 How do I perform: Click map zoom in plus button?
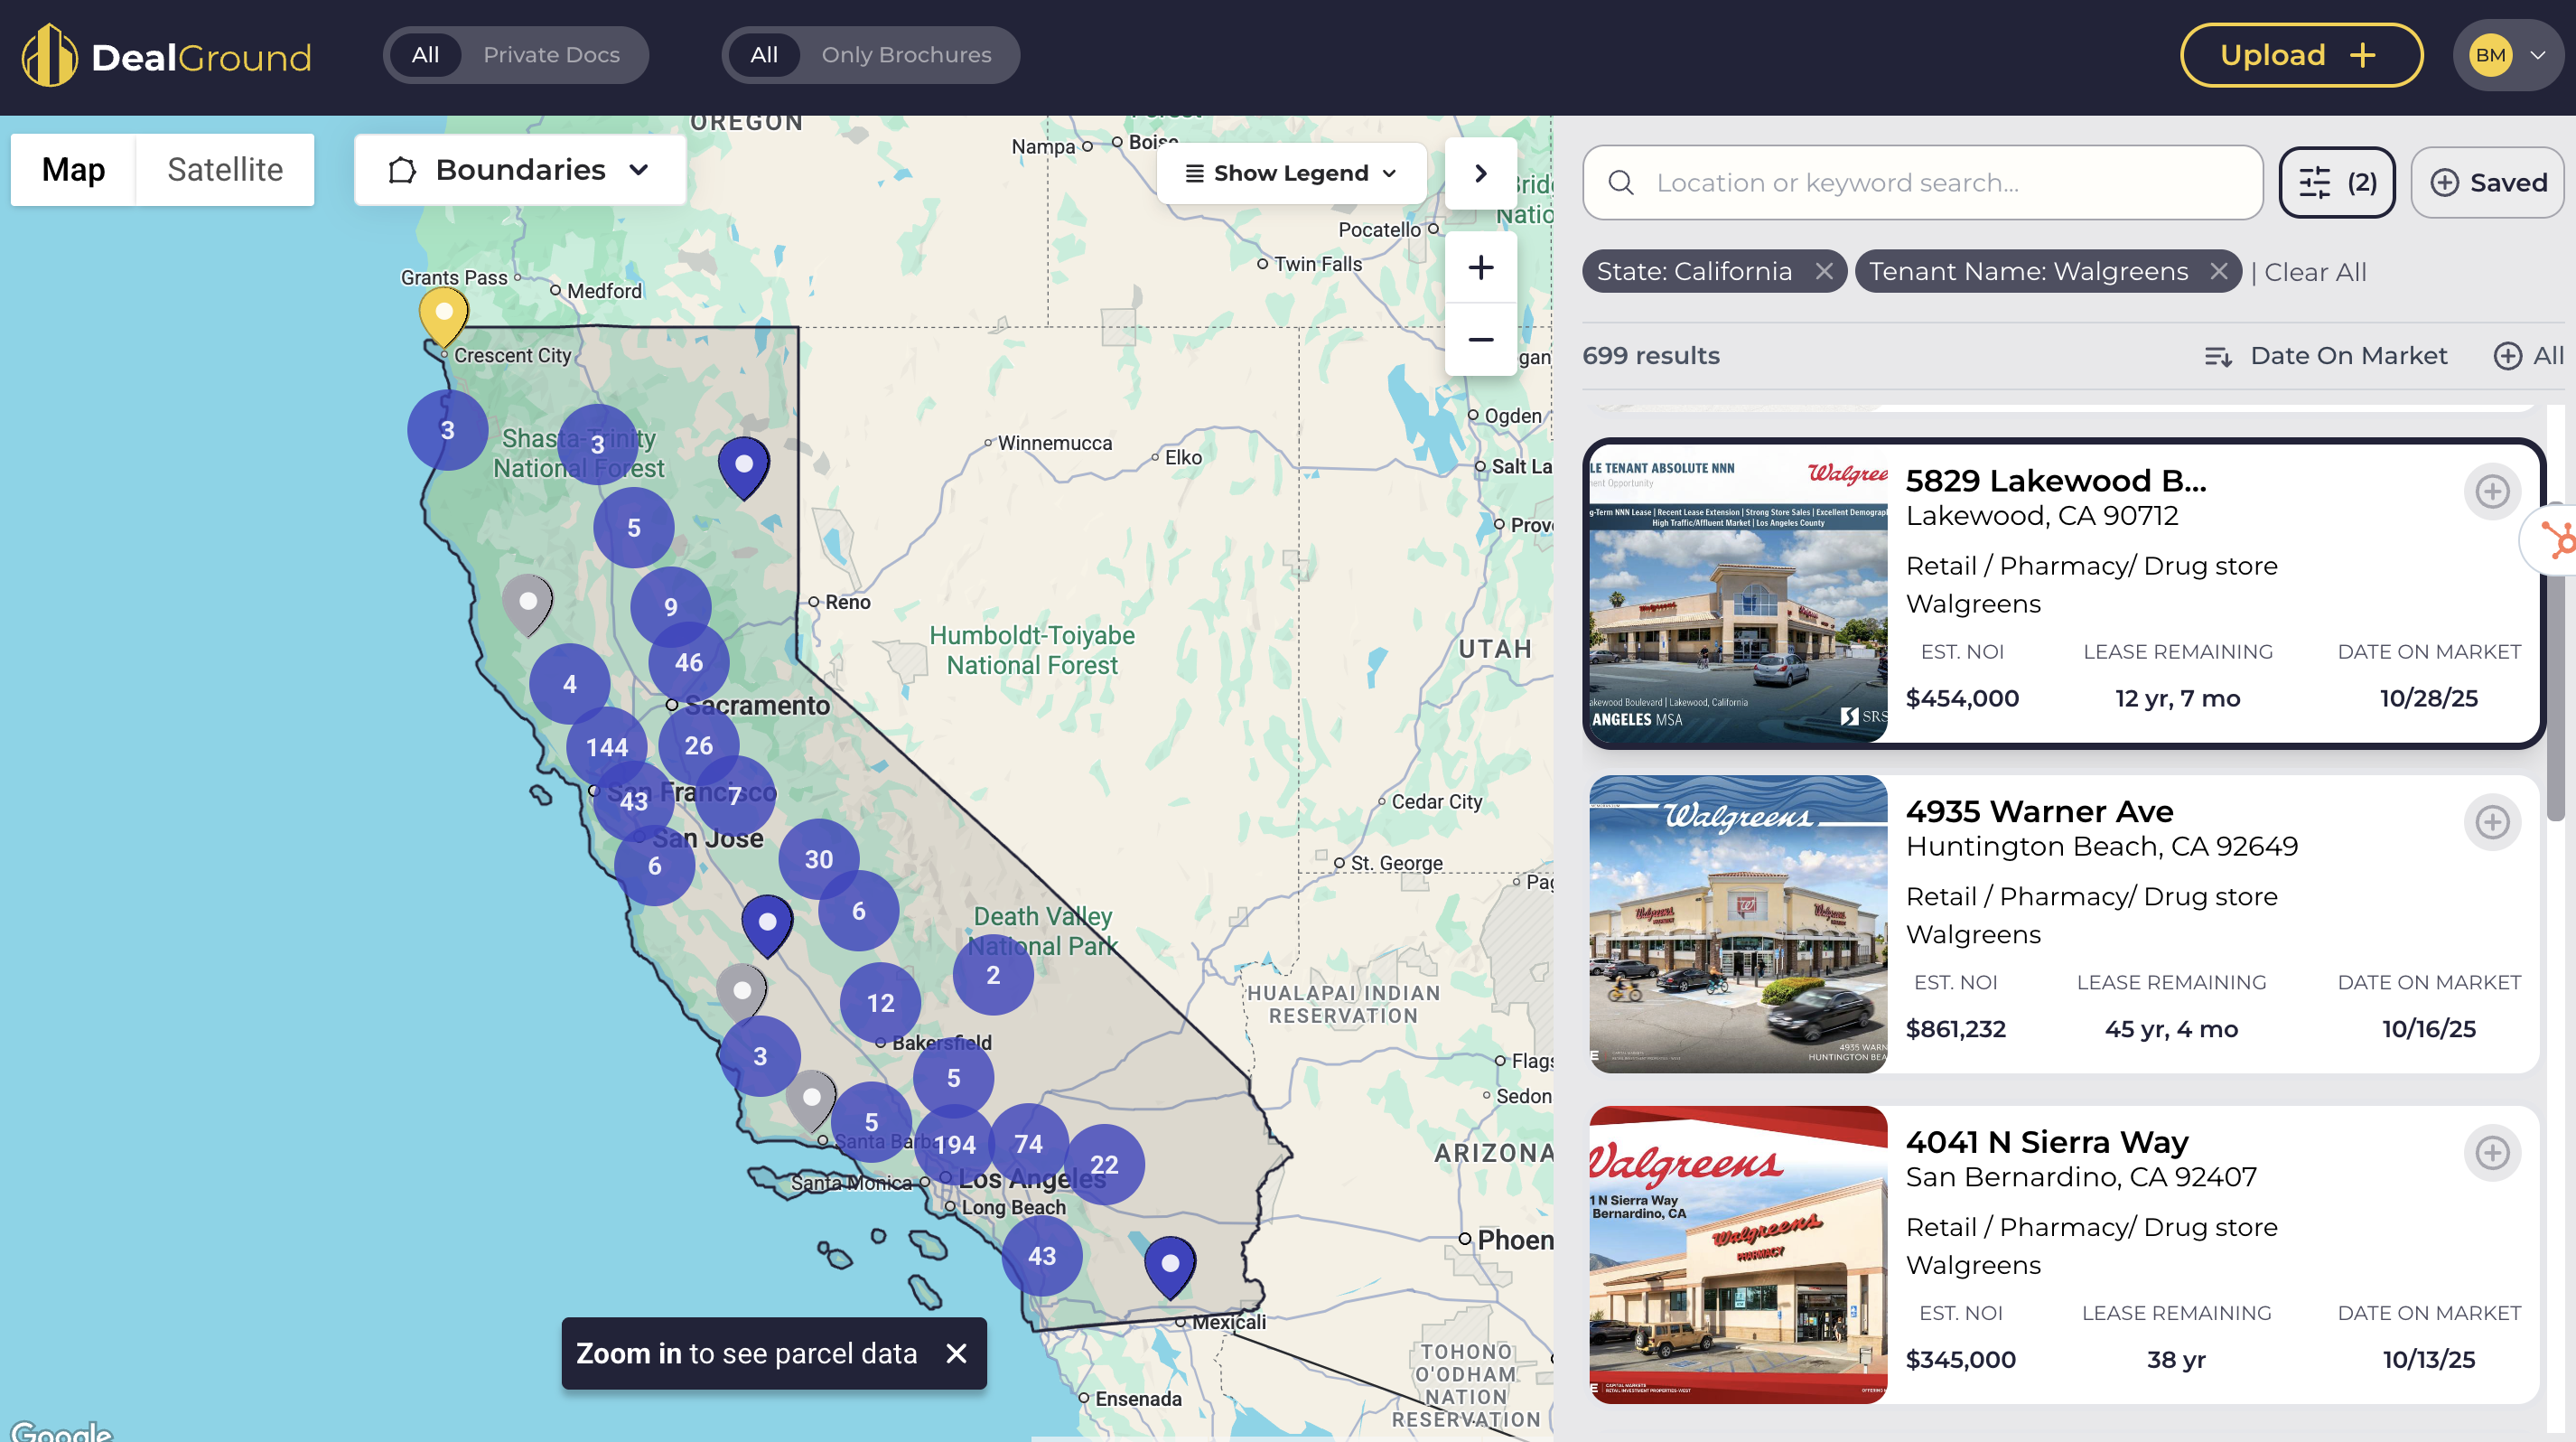coord(1480,268)
